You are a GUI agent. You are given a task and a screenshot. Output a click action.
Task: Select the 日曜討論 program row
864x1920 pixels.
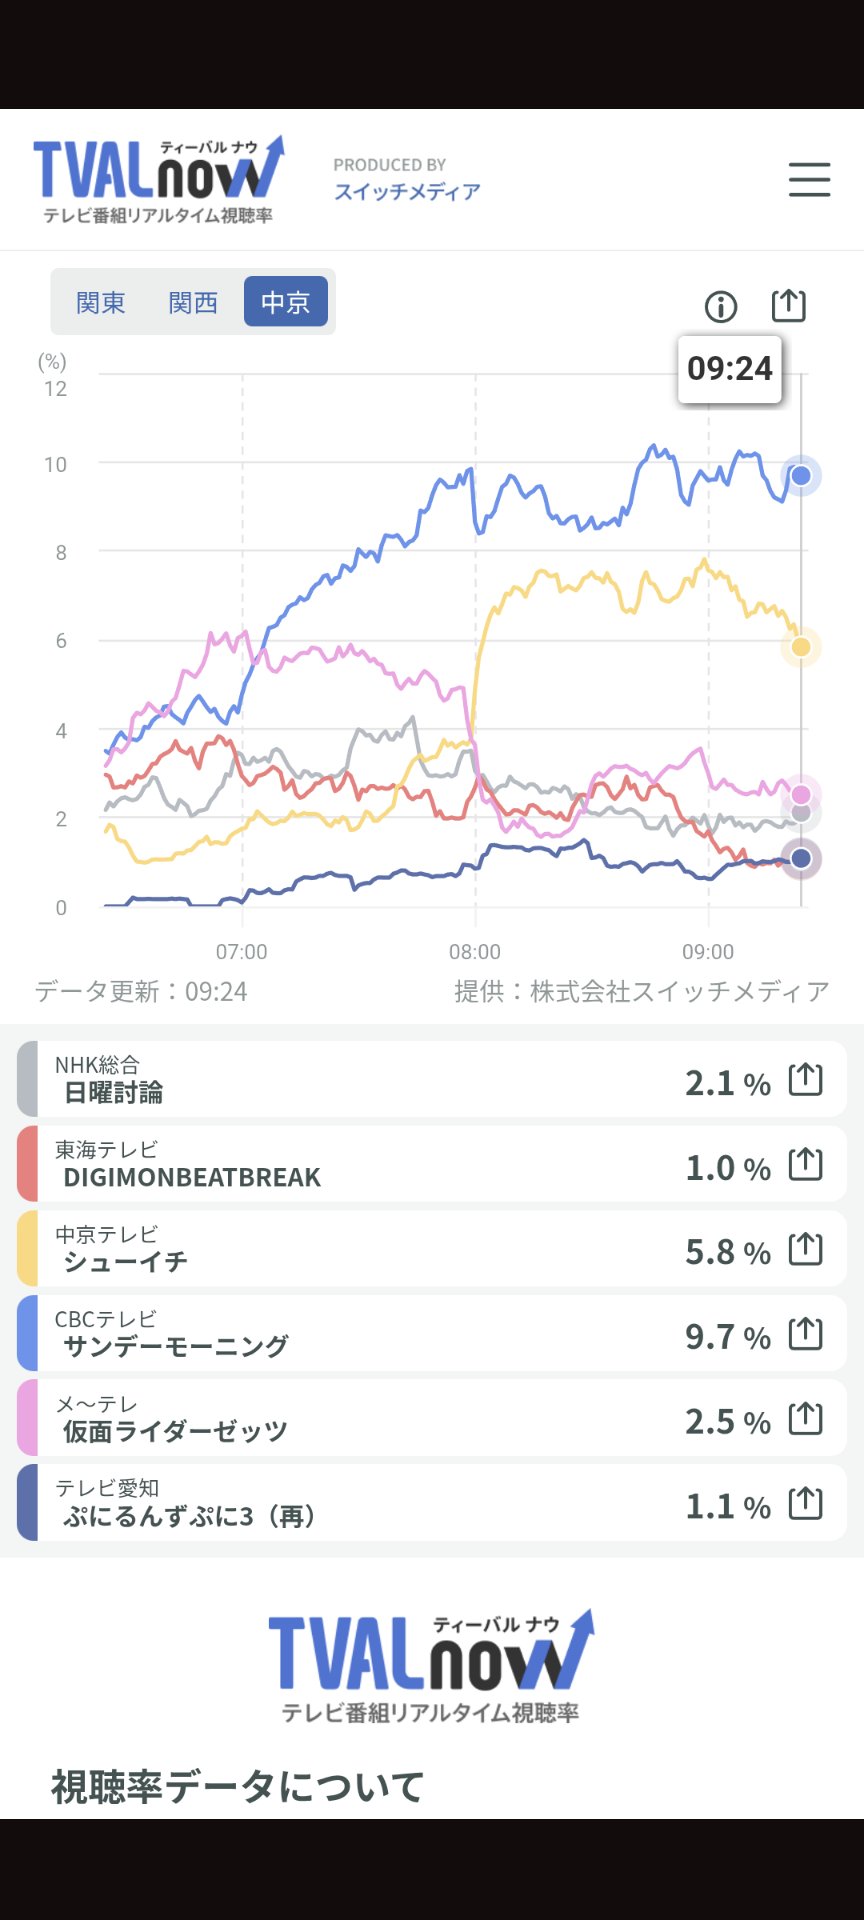(432, 1079)
